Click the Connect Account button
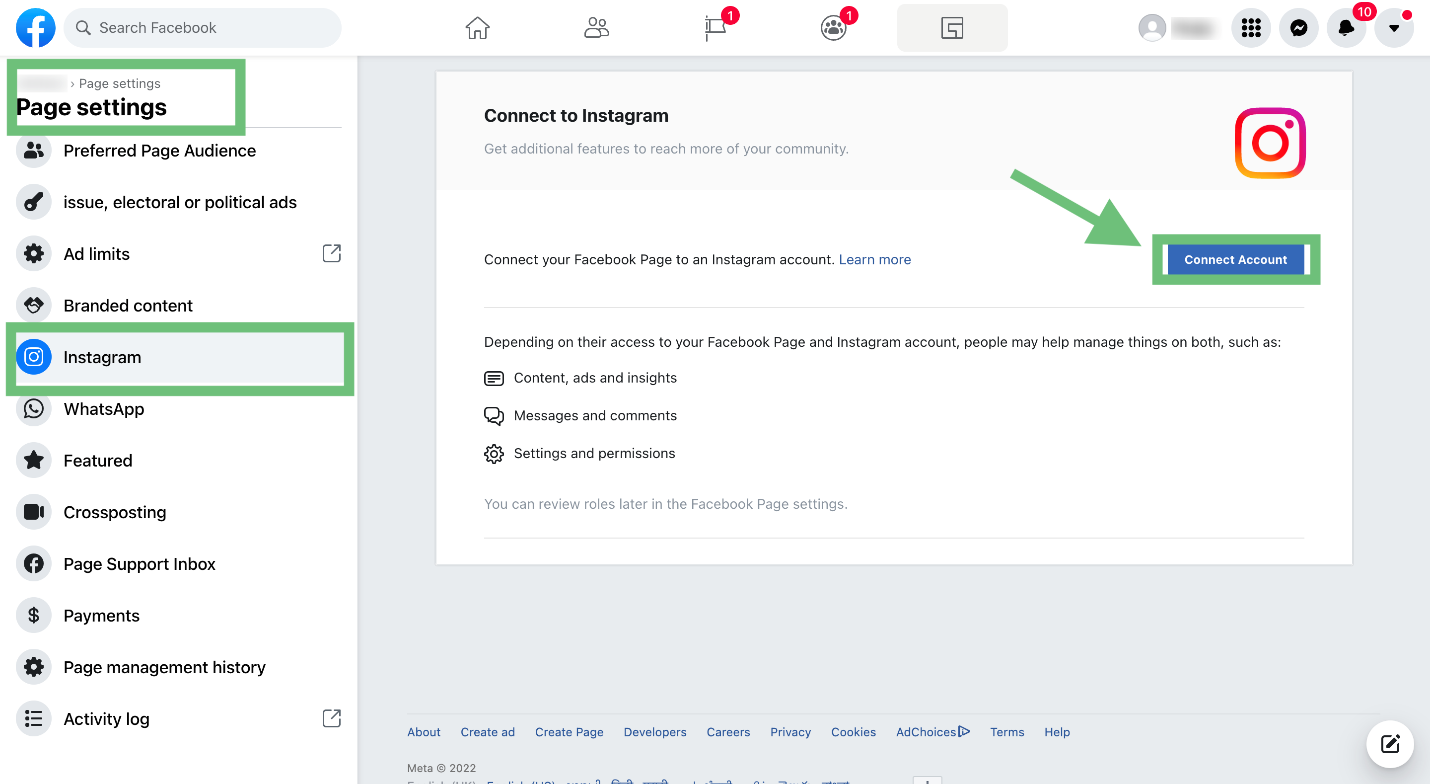1430x784 pixels. [x=1236, y=260]
